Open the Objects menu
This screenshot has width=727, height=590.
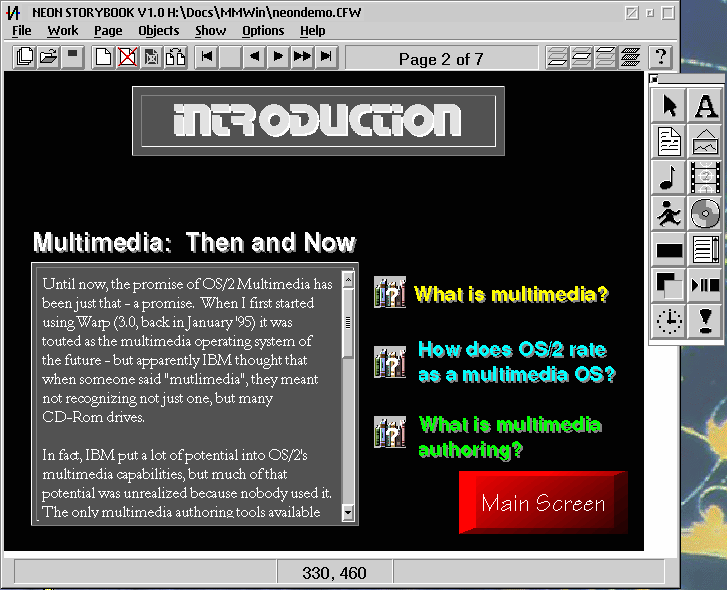point(159,31)
